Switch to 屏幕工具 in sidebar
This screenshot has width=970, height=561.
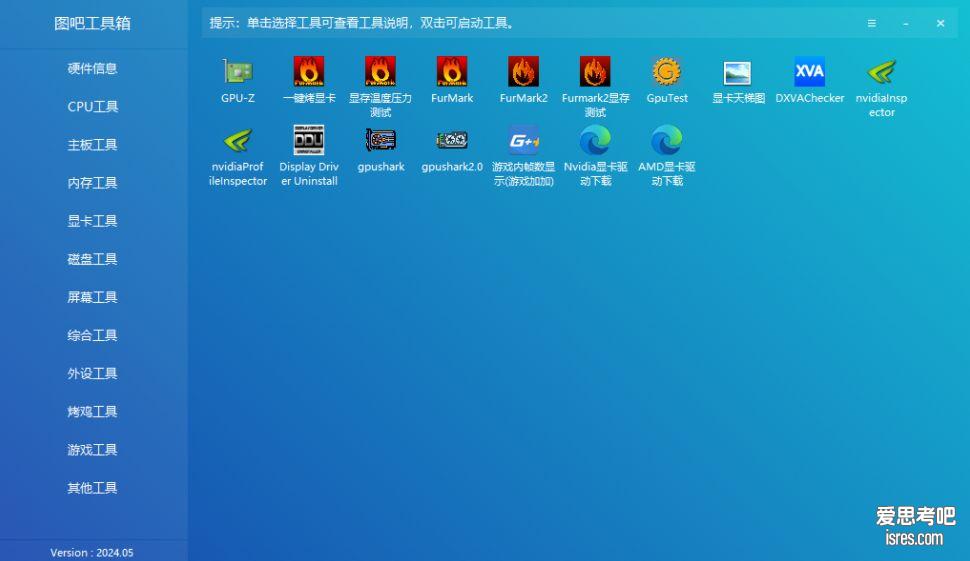click(92, 298)
